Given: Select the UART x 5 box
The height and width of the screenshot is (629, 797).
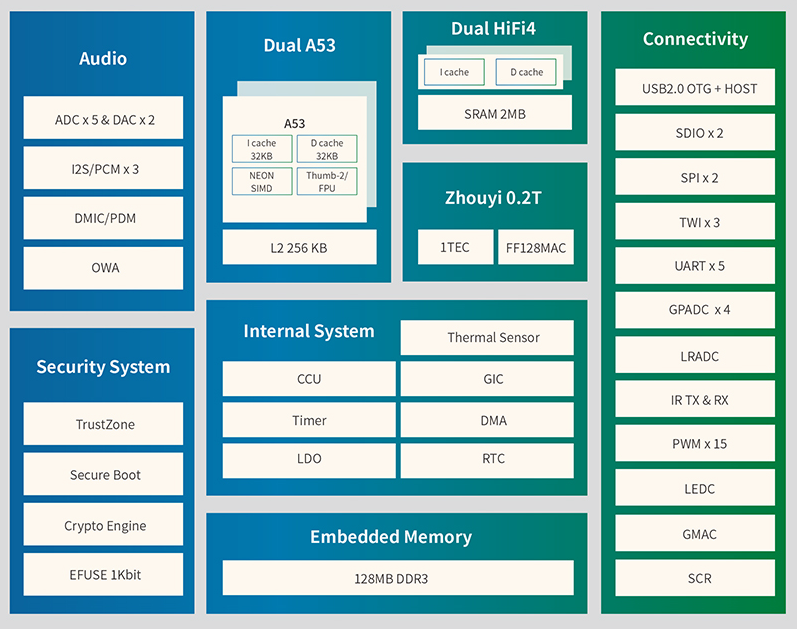Looking at the screenshot, I should [x=695, y=265].
